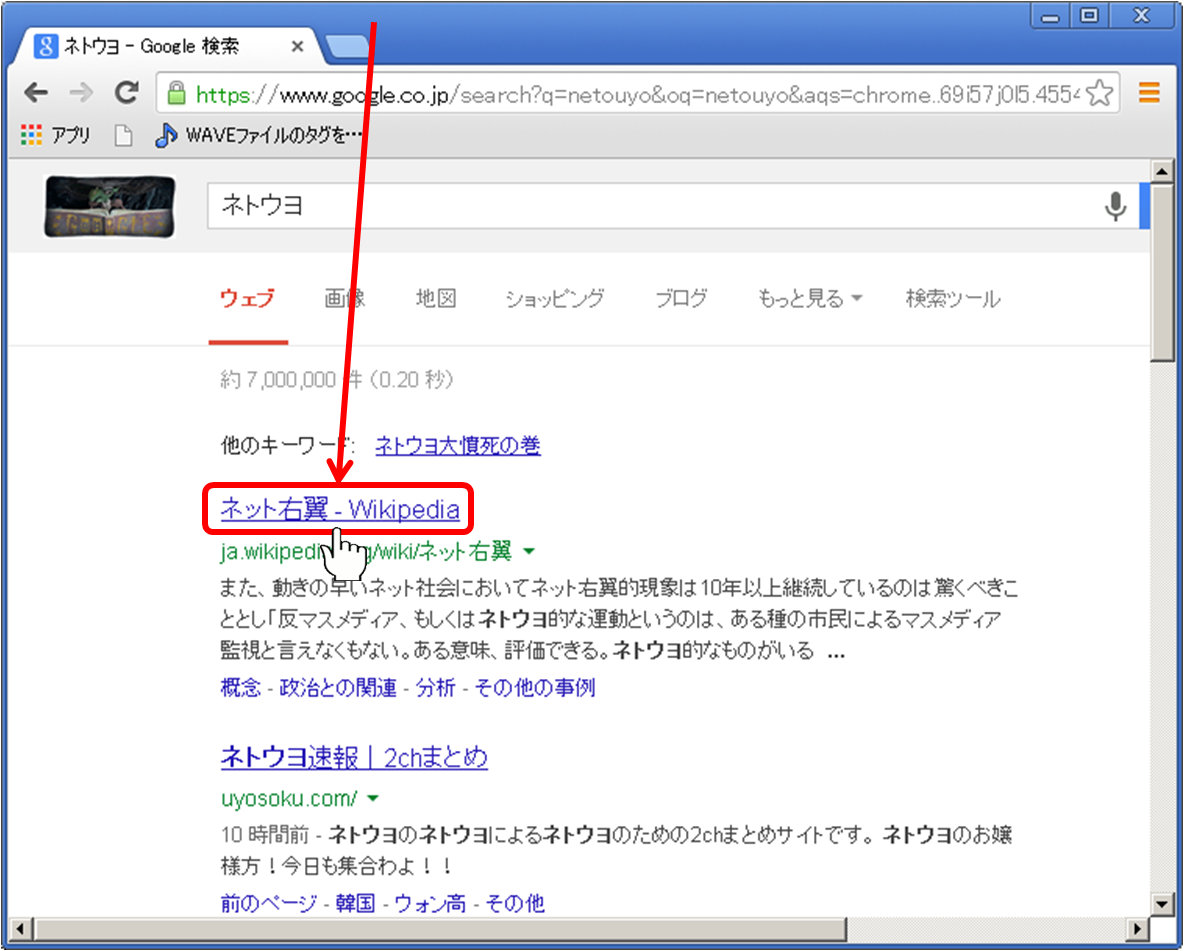Switch to the 地図 search tab
Viewport: 1184px width, 951px height.
(436, 298)
